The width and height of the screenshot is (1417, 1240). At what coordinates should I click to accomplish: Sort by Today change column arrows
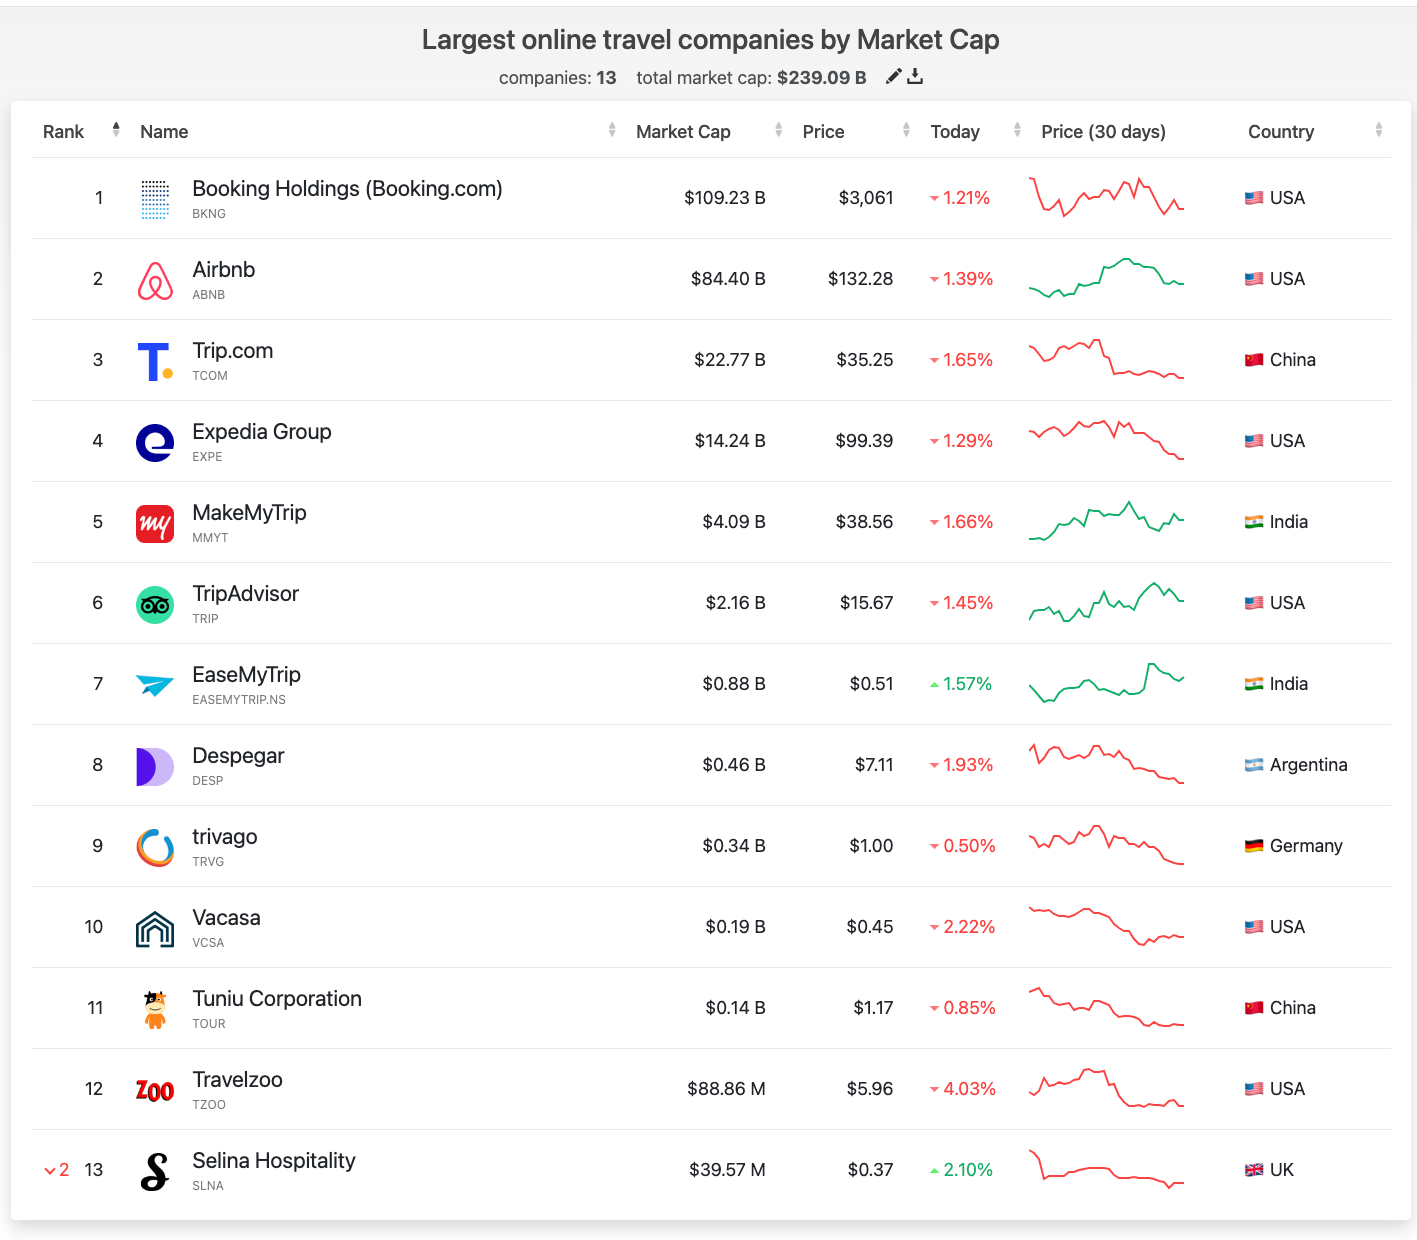[x=1017, y=130]
